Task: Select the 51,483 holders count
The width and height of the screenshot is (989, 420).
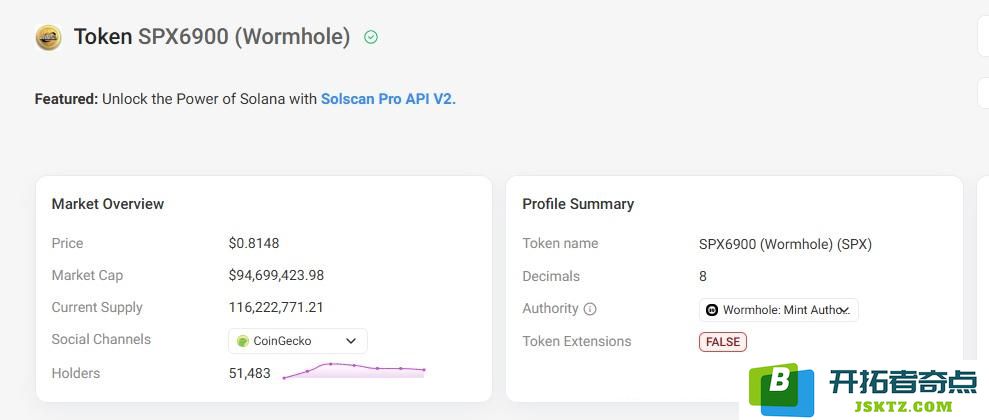Action: coord(250,373)
